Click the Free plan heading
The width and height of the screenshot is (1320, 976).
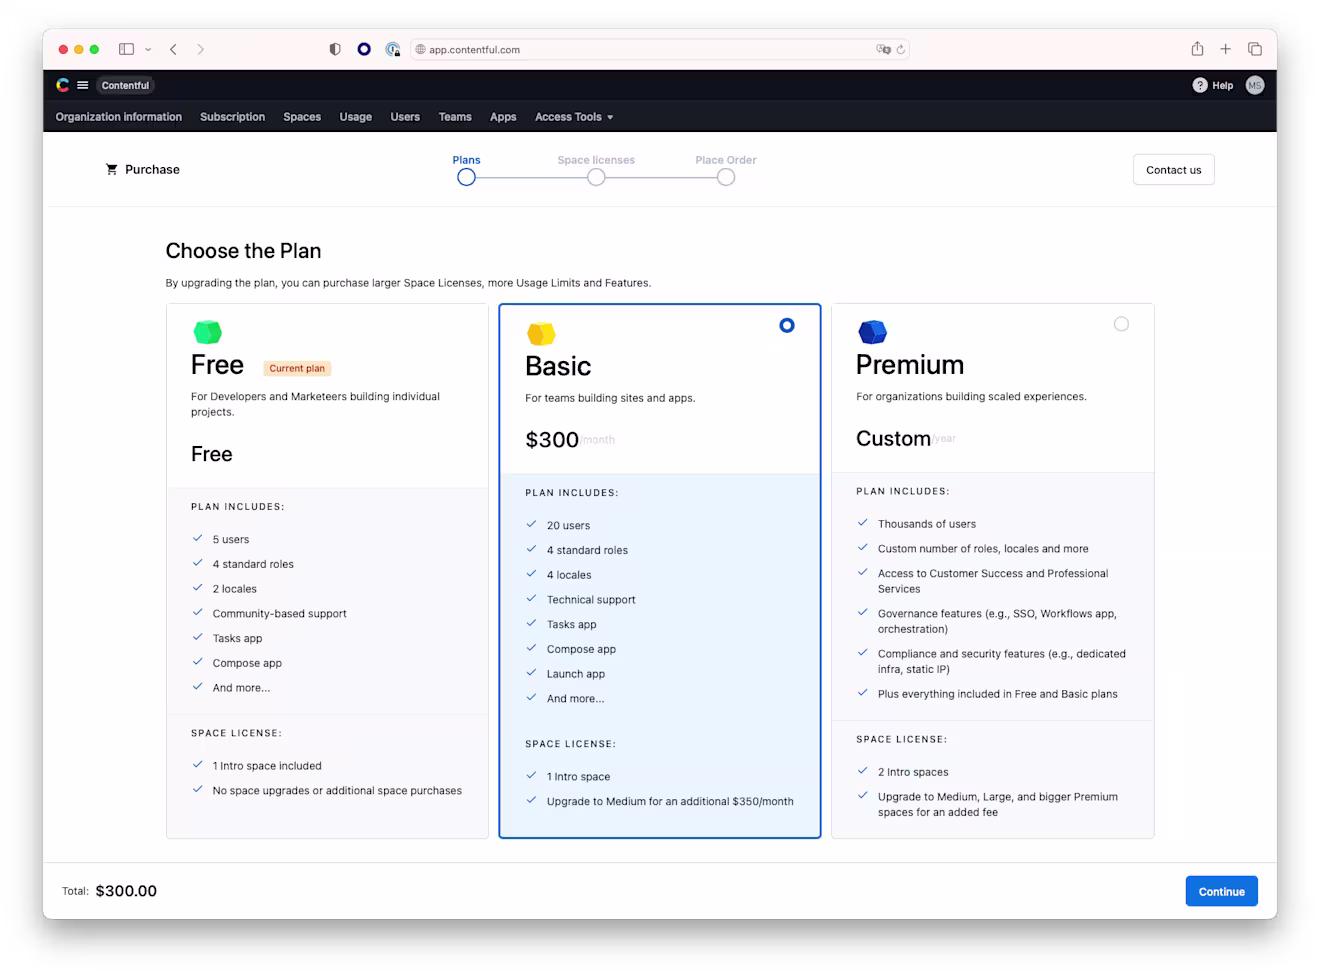pos(217,365)
